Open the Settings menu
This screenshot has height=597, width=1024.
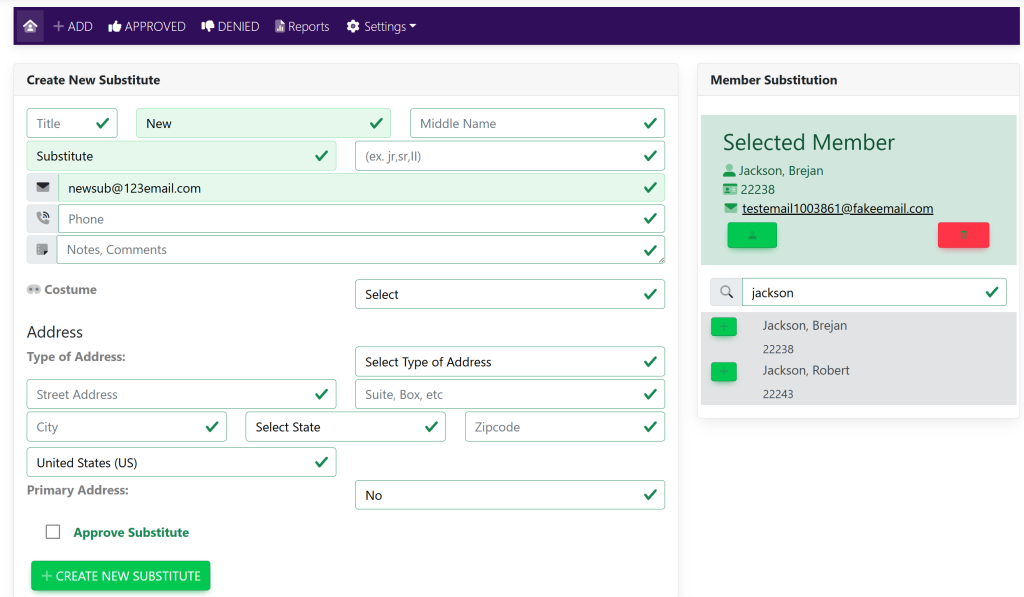381,26
